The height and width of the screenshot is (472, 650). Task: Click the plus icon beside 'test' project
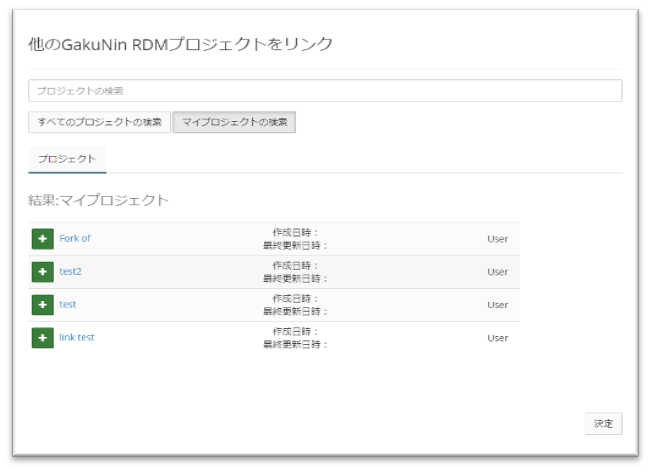[x=43, y=305]
